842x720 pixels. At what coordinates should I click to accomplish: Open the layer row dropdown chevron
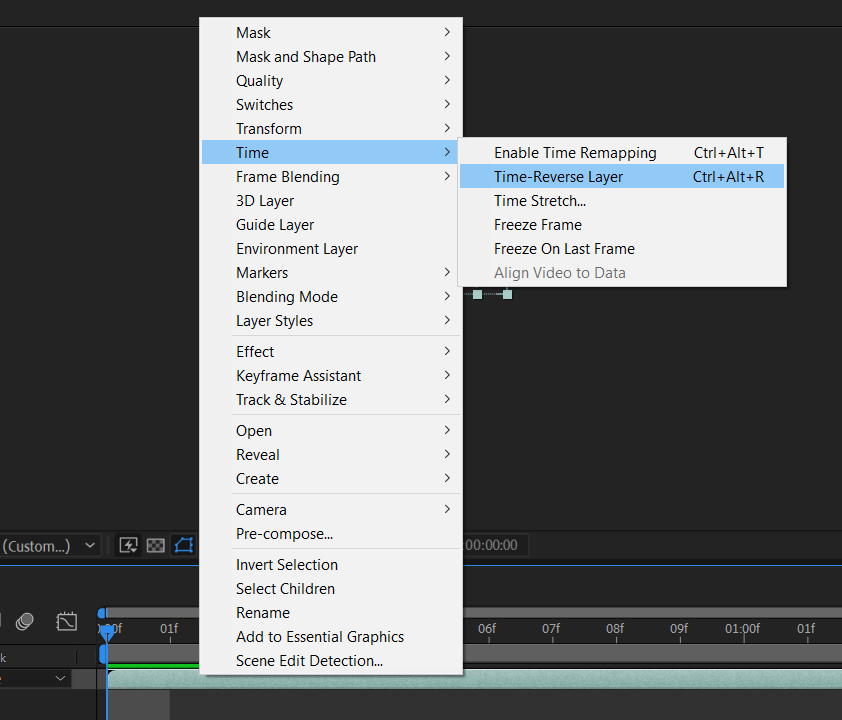pyautogui.click(x=60, y=678)
